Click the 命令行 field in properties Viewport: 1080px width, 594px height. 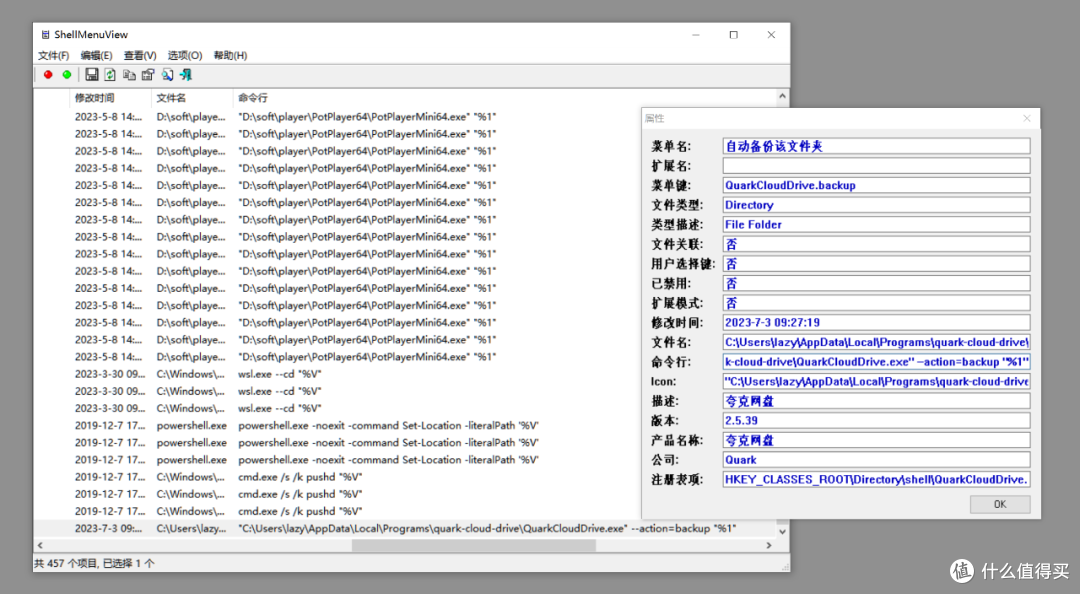(x=876, y=362)
